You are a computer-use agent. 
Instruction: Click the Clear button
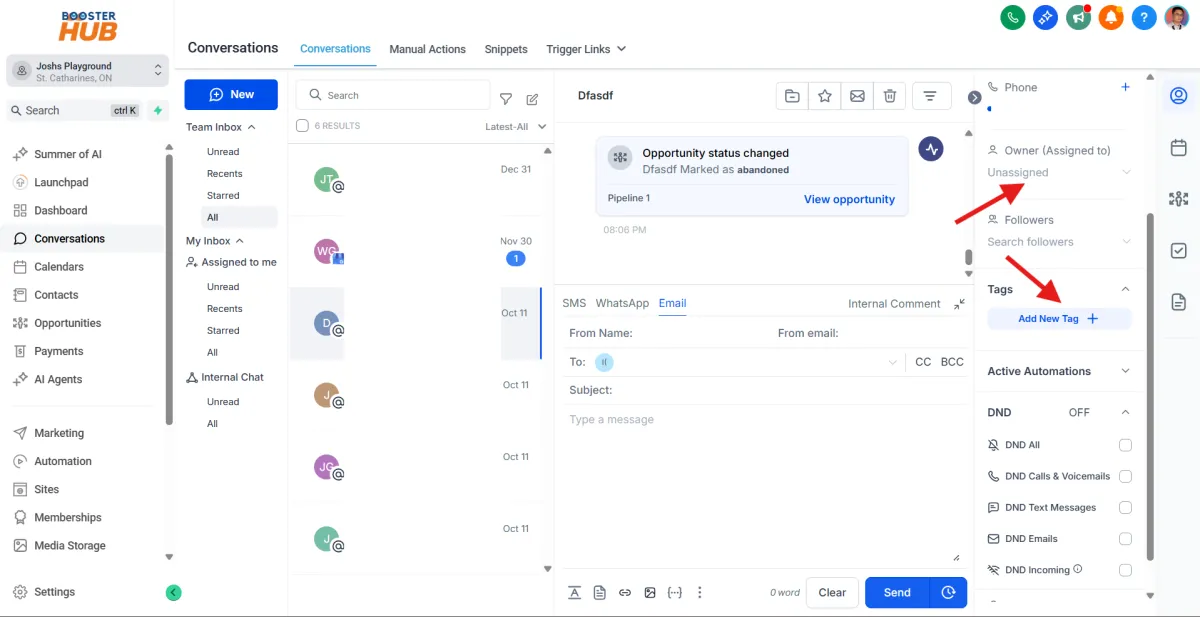point(832,592)
